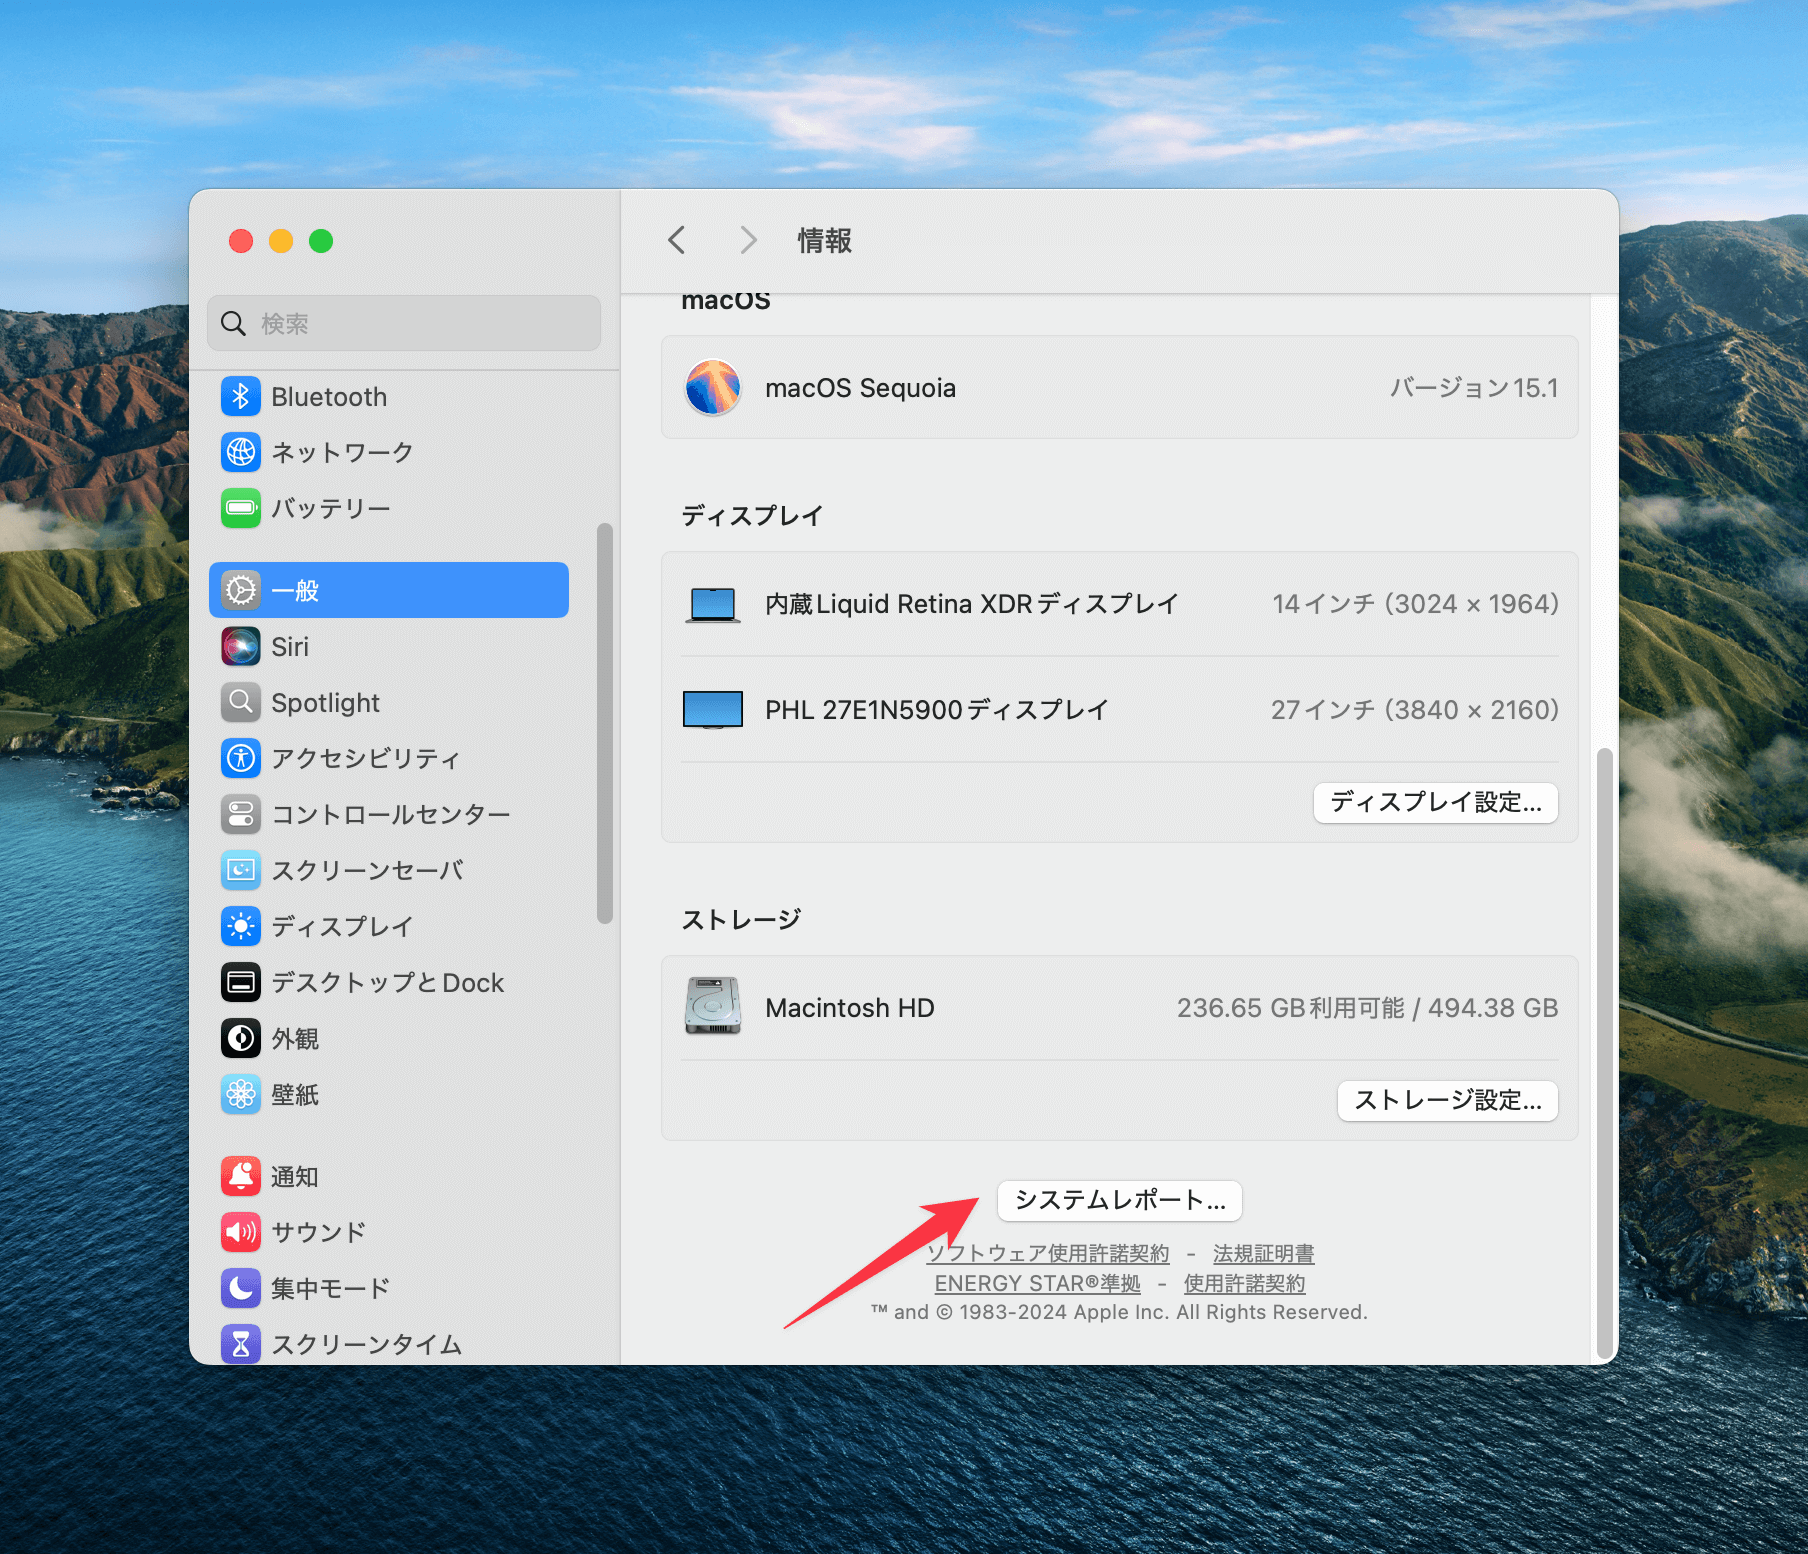
Task: Open the コントロールセンター icon
Action: (240, 814)
